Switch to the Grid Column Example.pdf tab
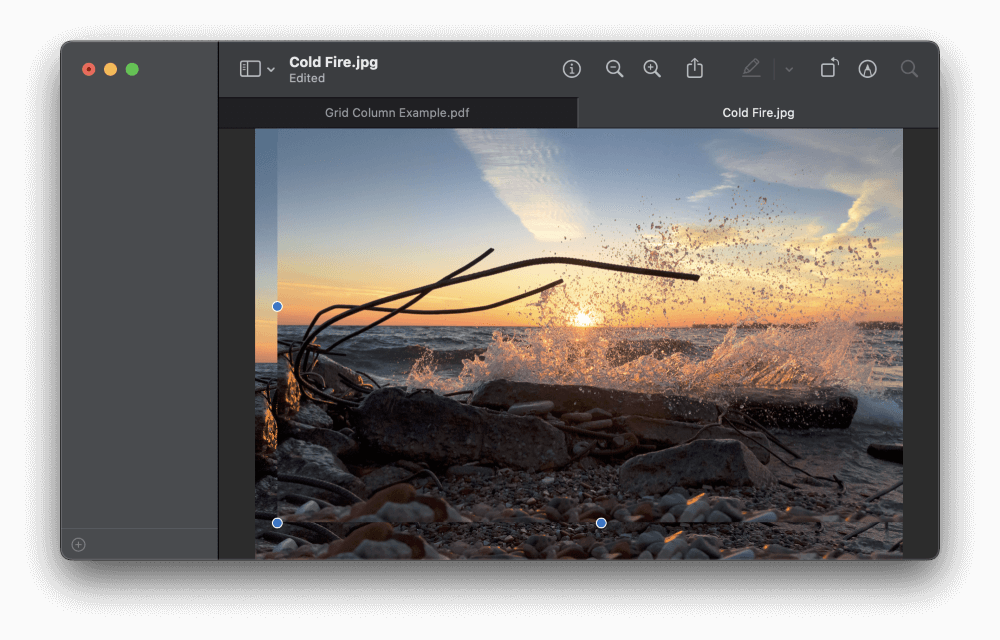1000x640 pixels. (x=397, y=112)
